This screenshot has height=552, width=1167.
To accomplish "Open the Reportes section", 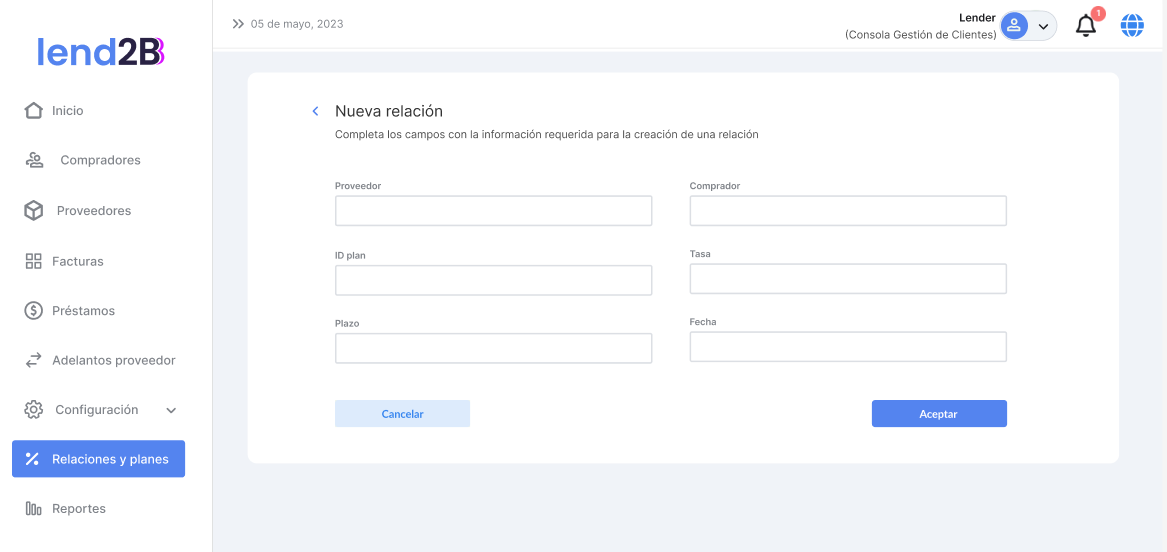I will [78, 509].
